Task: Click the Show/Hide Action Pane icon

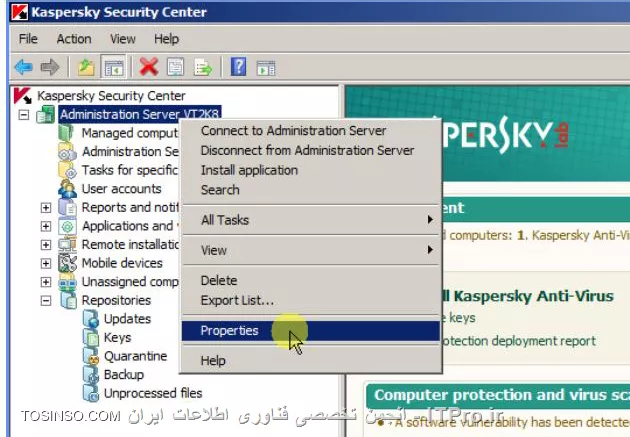Action: pos(266,68)
